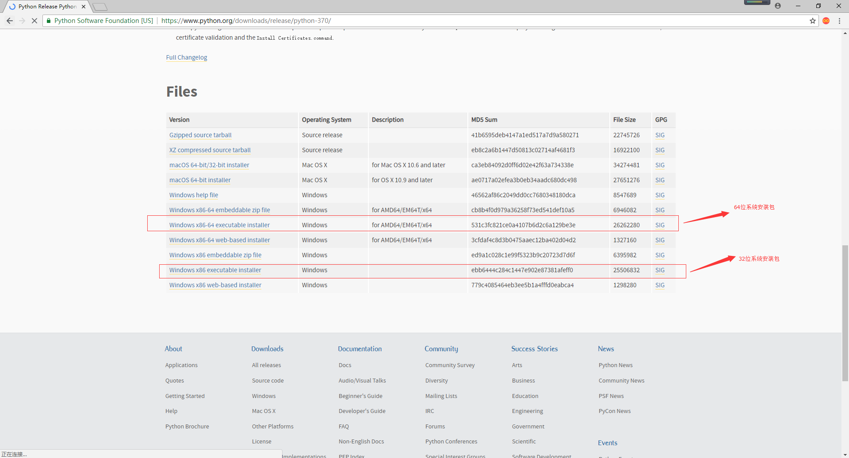The height and width of the screenshot is (458, 849).
Task: Open the Community footer heading
Action: (441, 349)
